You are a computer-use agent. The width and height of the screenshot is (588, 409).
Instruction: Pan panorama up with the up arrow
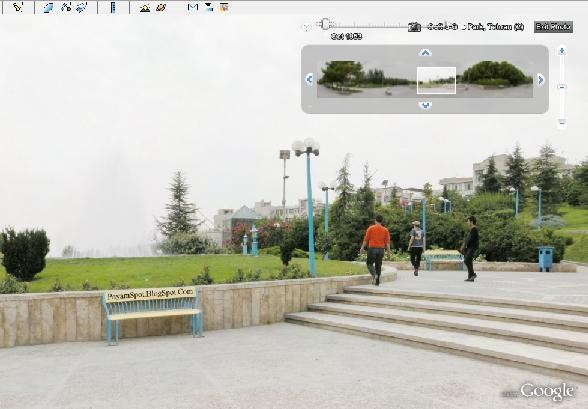coord(425,53)
